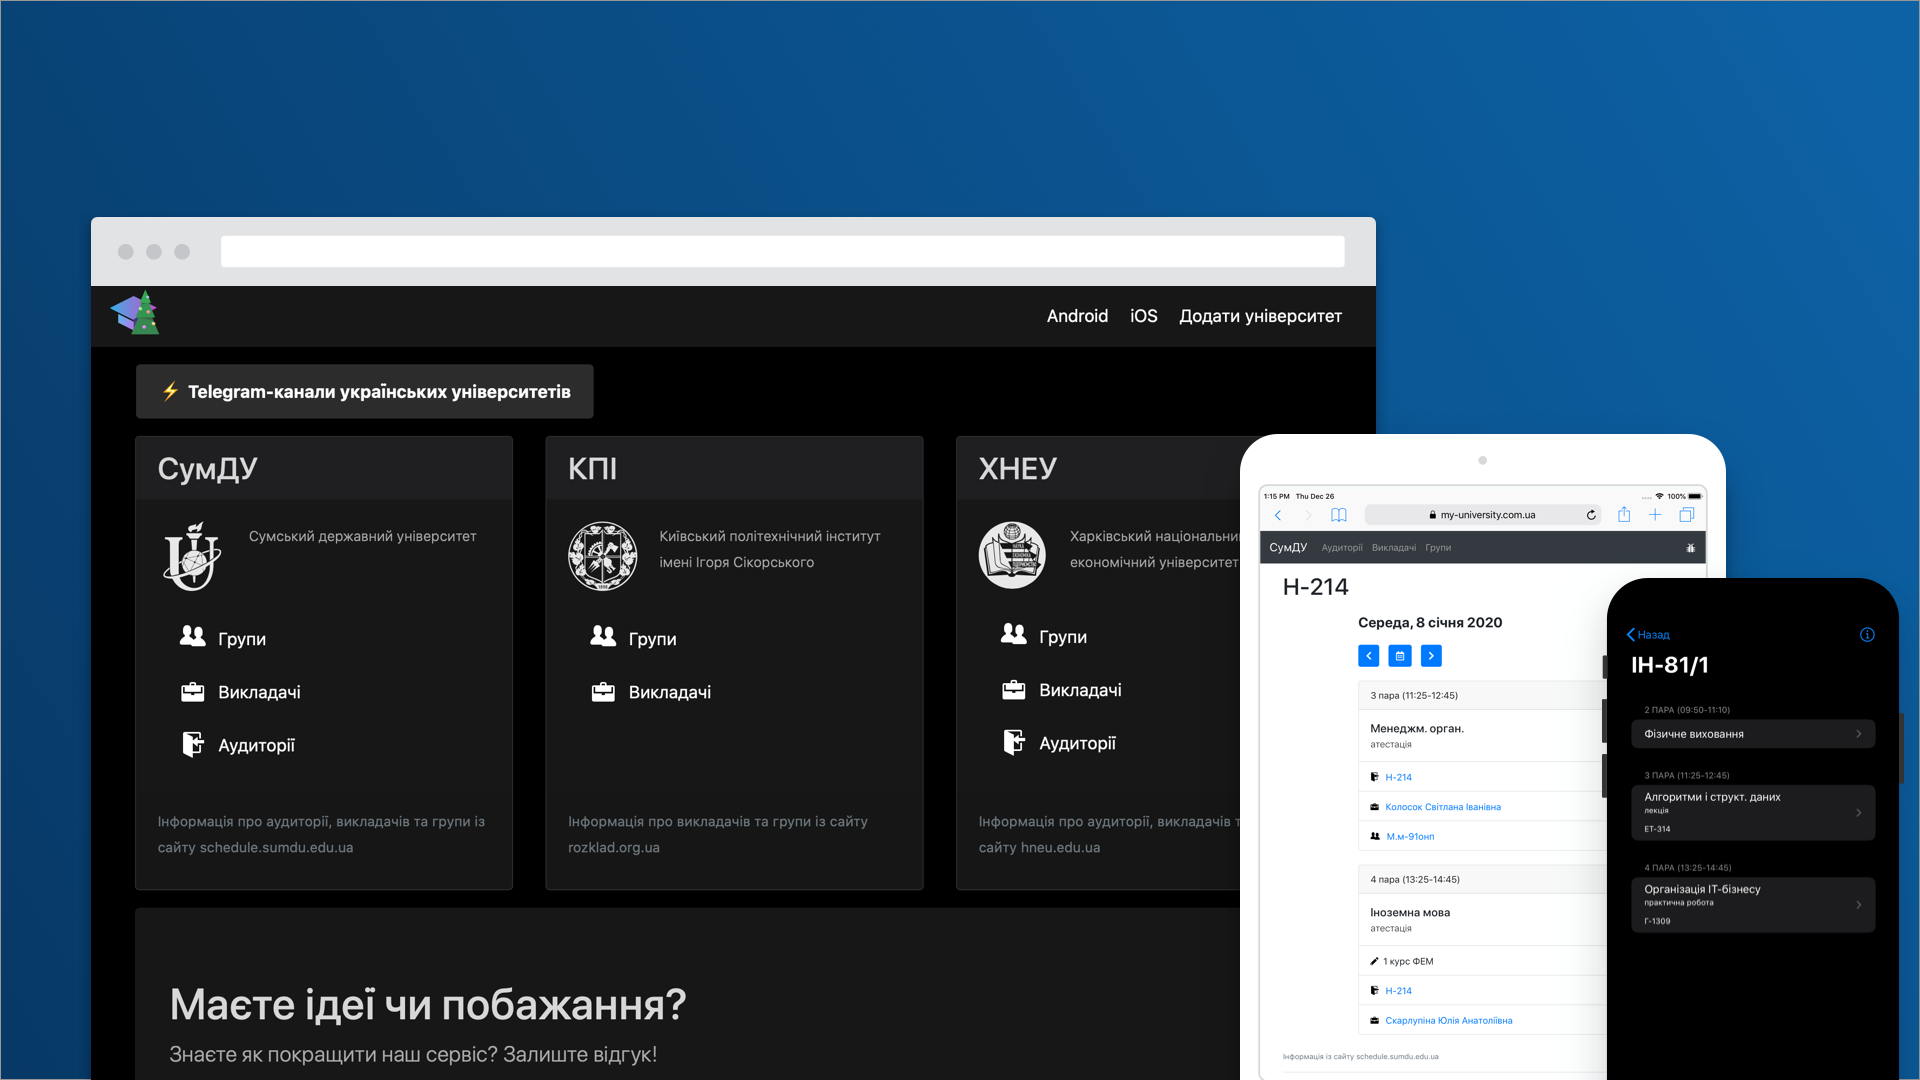Image resolution: width=1920 pixels, height=1080 pixels.
Task: Open 'Викладачі' in the КПІ card
Action: [x=670, y=692]
